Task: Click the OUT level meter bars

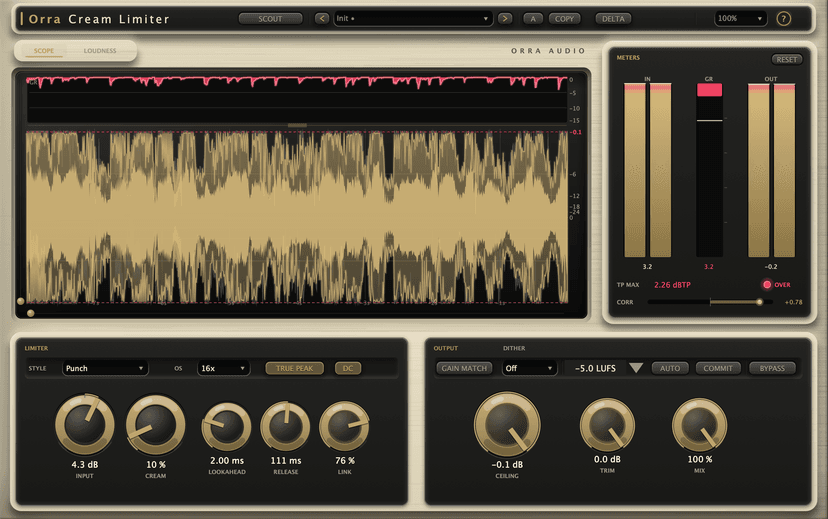Action: point(771,170)
